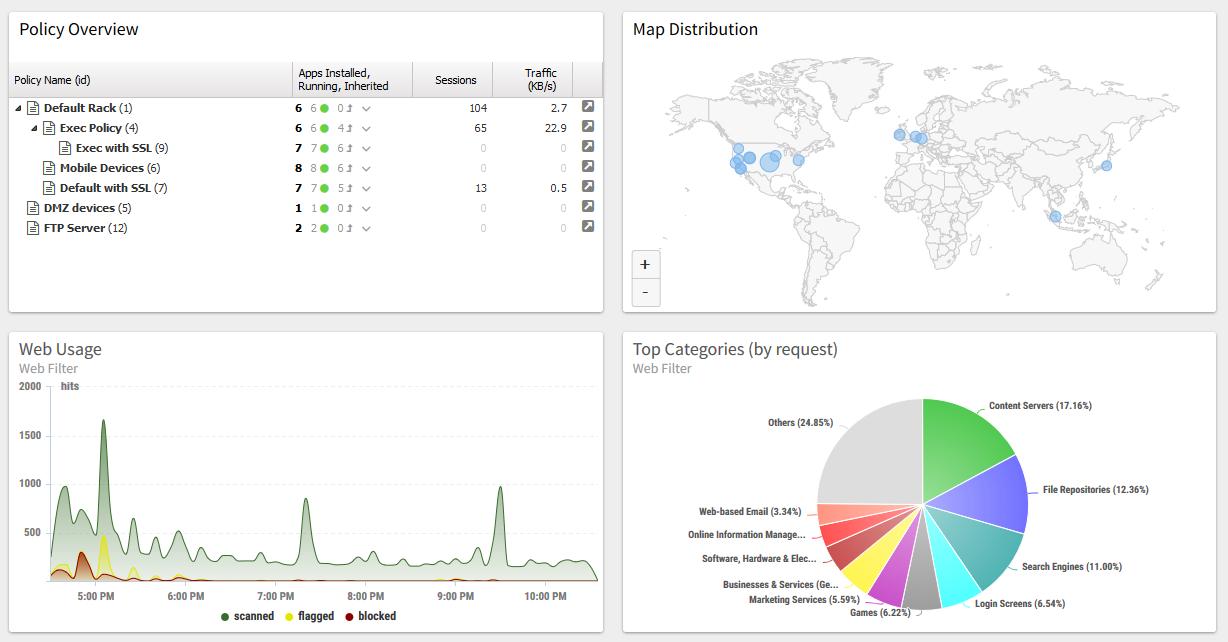The height and width of the screenshot is (642, 1228).
Task: Click traffic value 22.9 for Exec Policy
Action: (x=556, y=128)
